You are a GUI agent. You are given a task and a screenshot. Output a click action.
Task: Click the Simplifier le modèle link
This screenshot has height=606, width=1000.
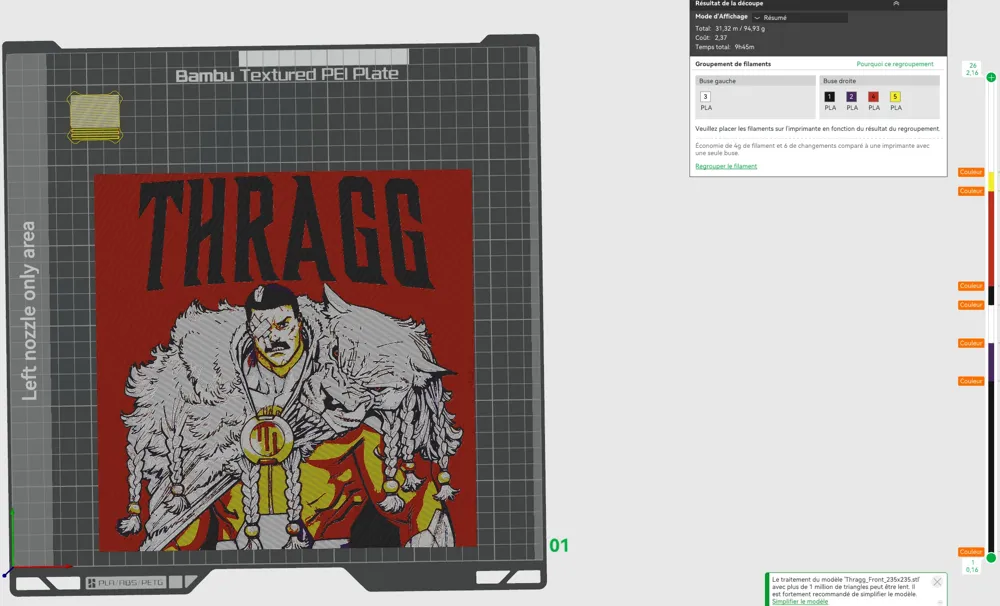tap(800, 601)
